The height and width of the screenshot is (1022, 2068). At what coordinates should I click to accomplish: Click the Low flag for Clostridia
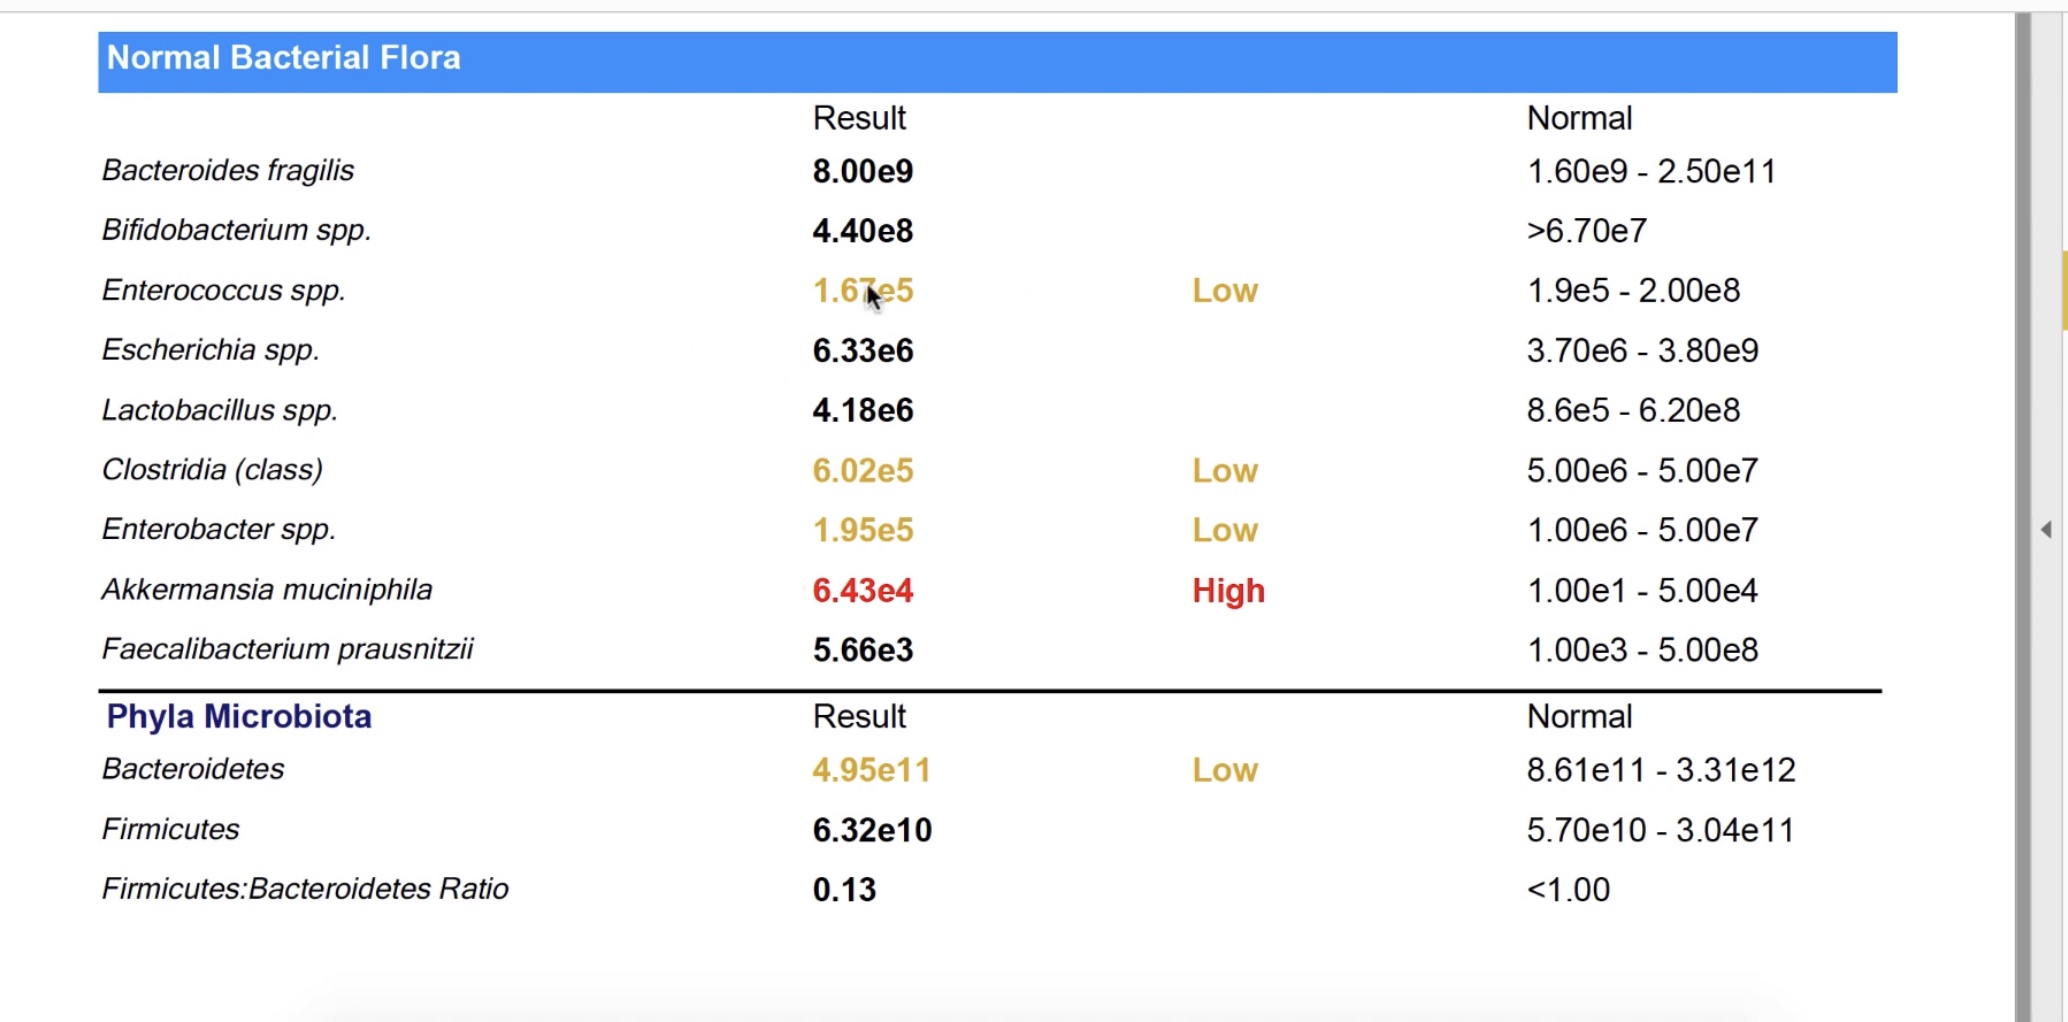[x=1224, y=470]
